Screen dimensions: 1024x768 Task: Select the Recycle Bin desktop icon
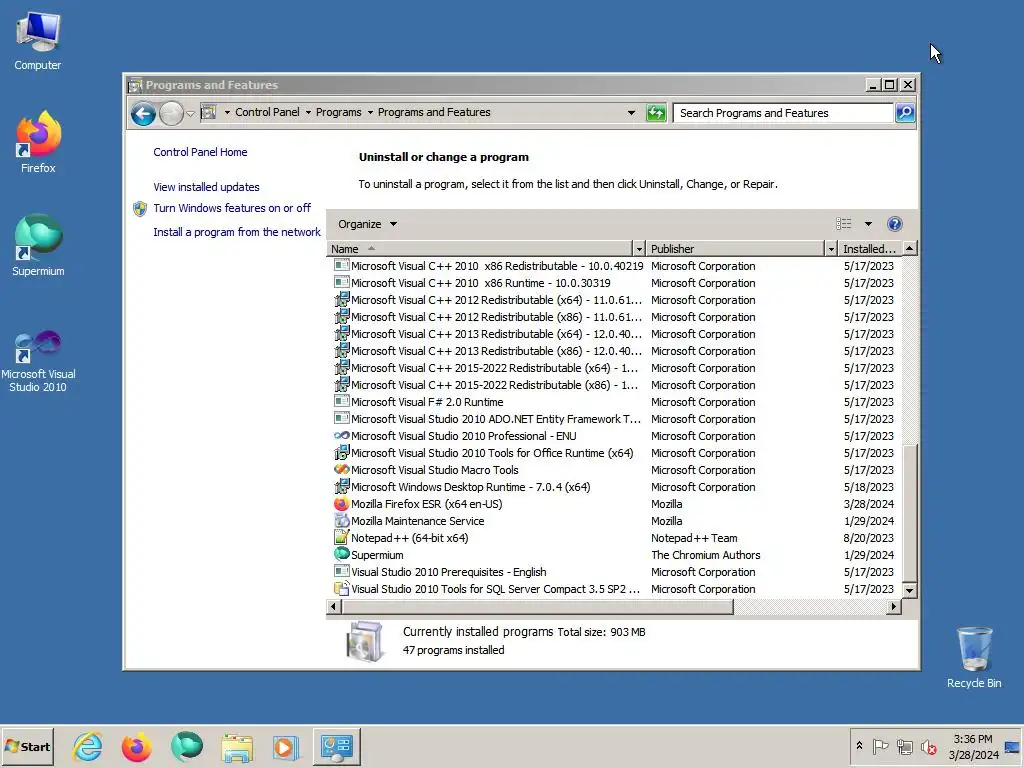974,658
